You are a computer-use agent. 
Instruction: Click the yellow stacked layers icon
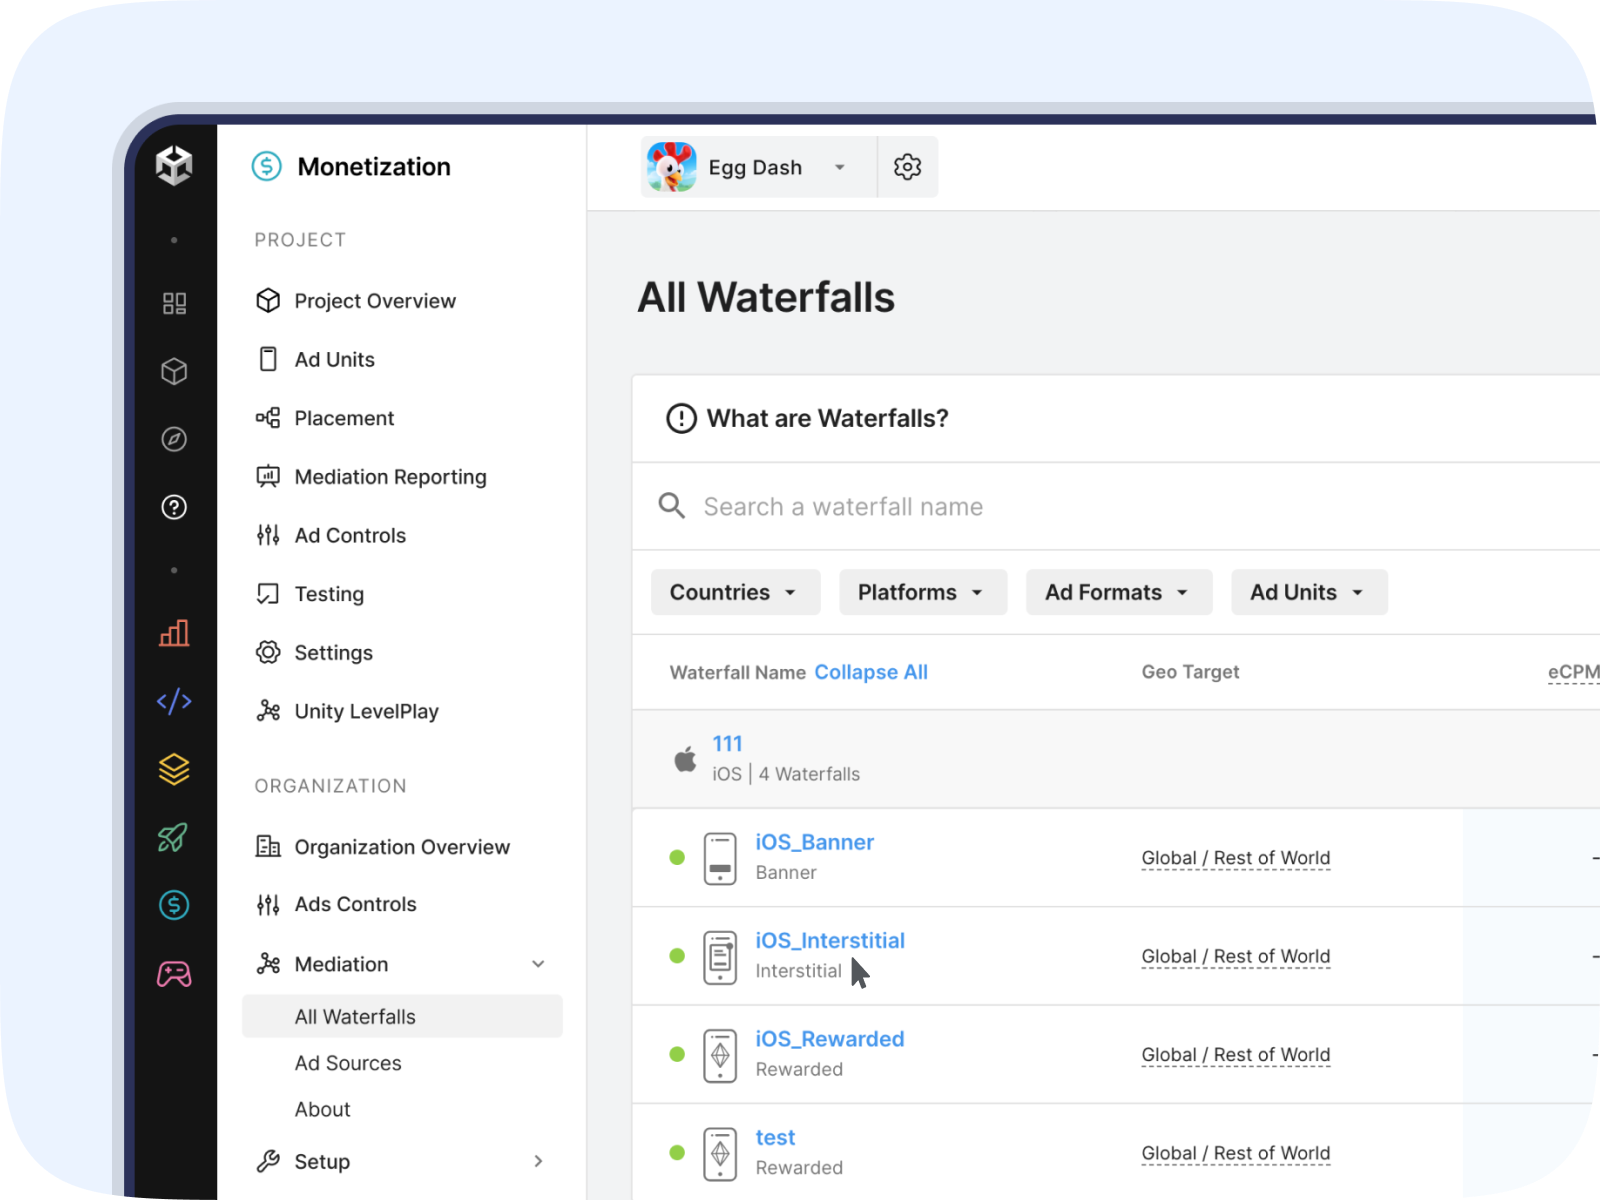174,769
